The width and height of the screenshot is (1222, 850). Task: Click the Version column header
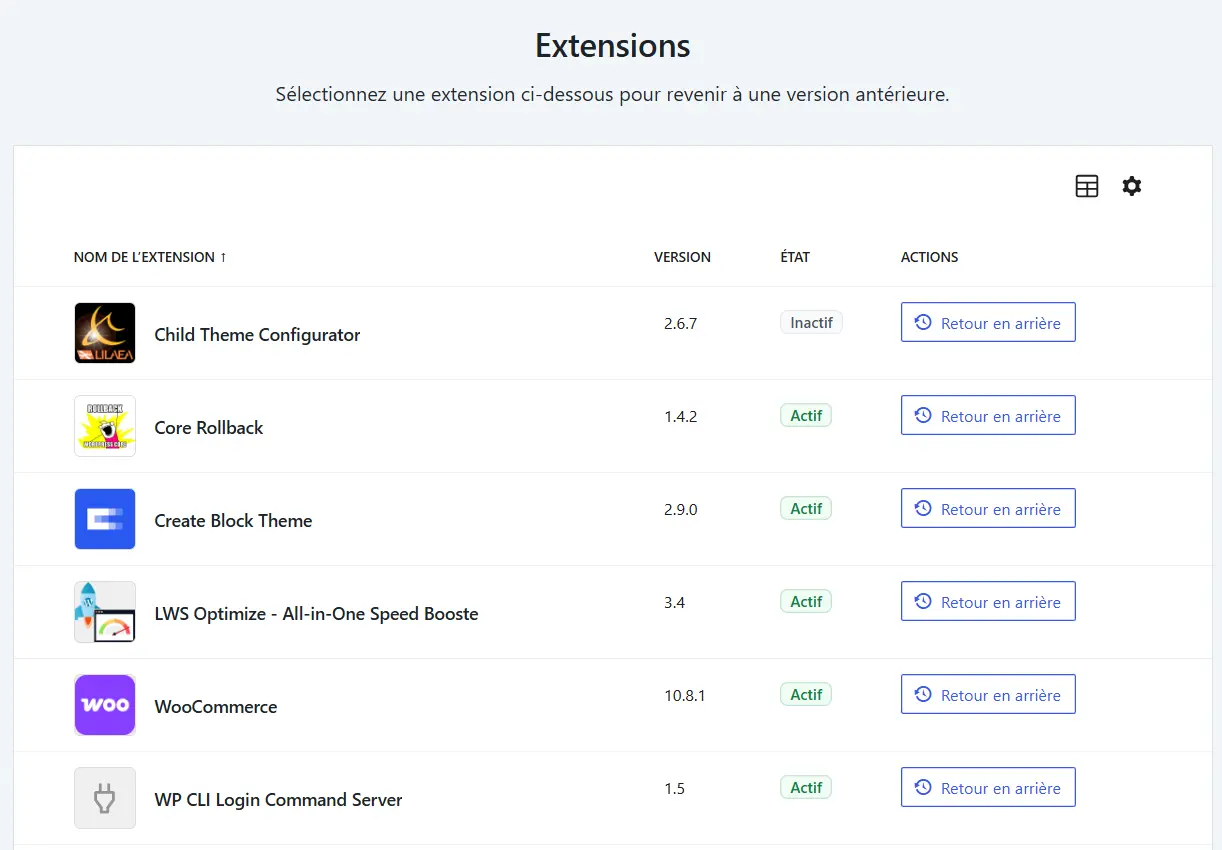[682, 257]
